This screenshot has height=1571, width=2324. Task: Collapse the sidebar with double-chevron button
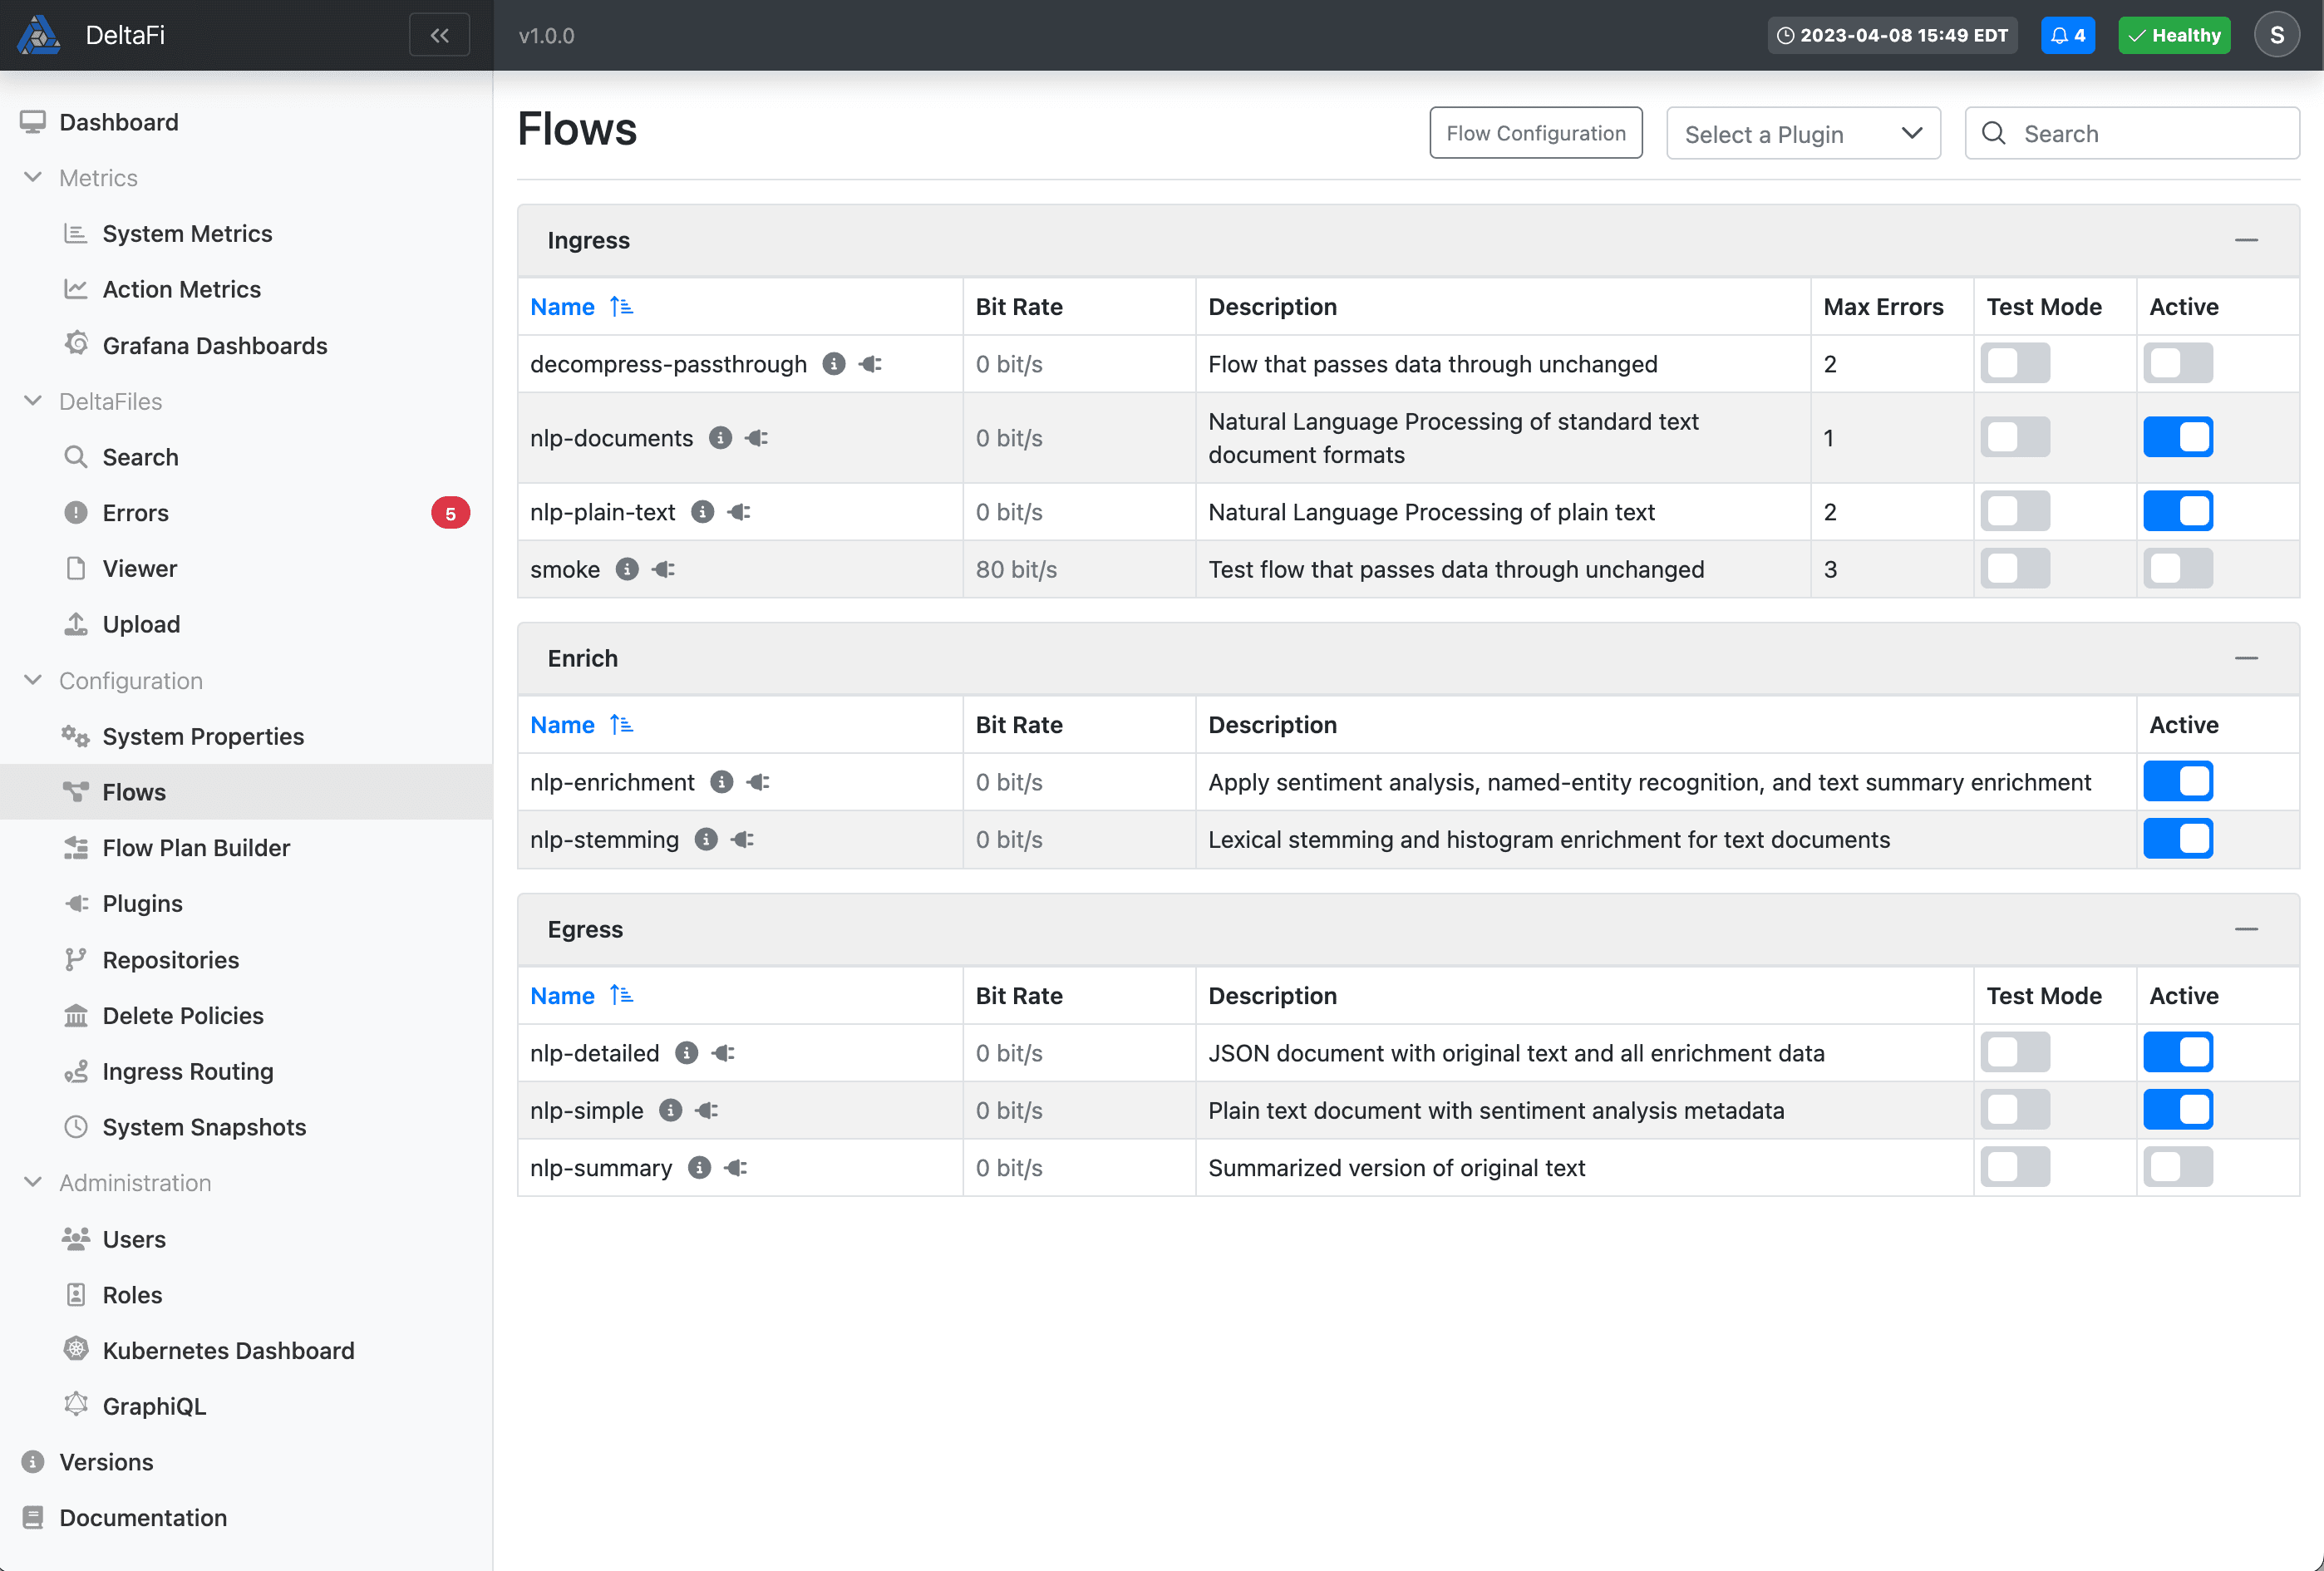[x=439, y=35]
